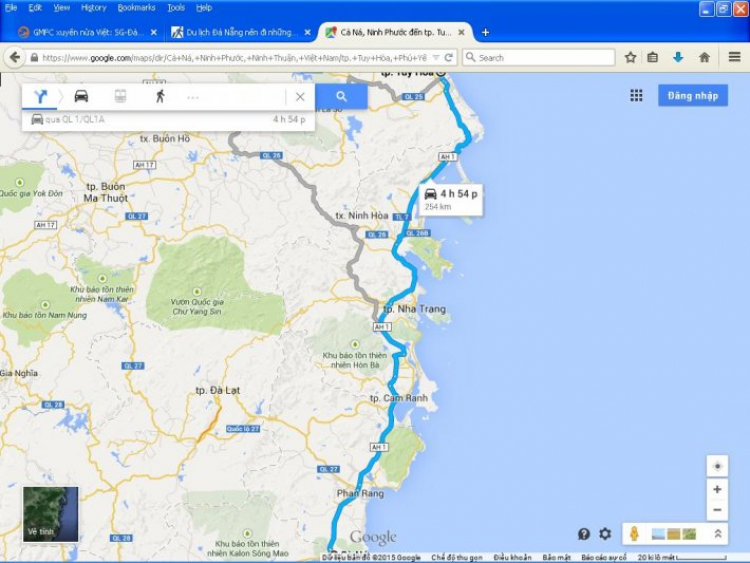The image size is (750, 563).
Task: Click Chế độ thu gọn link
Action: (x=456, y=558)
